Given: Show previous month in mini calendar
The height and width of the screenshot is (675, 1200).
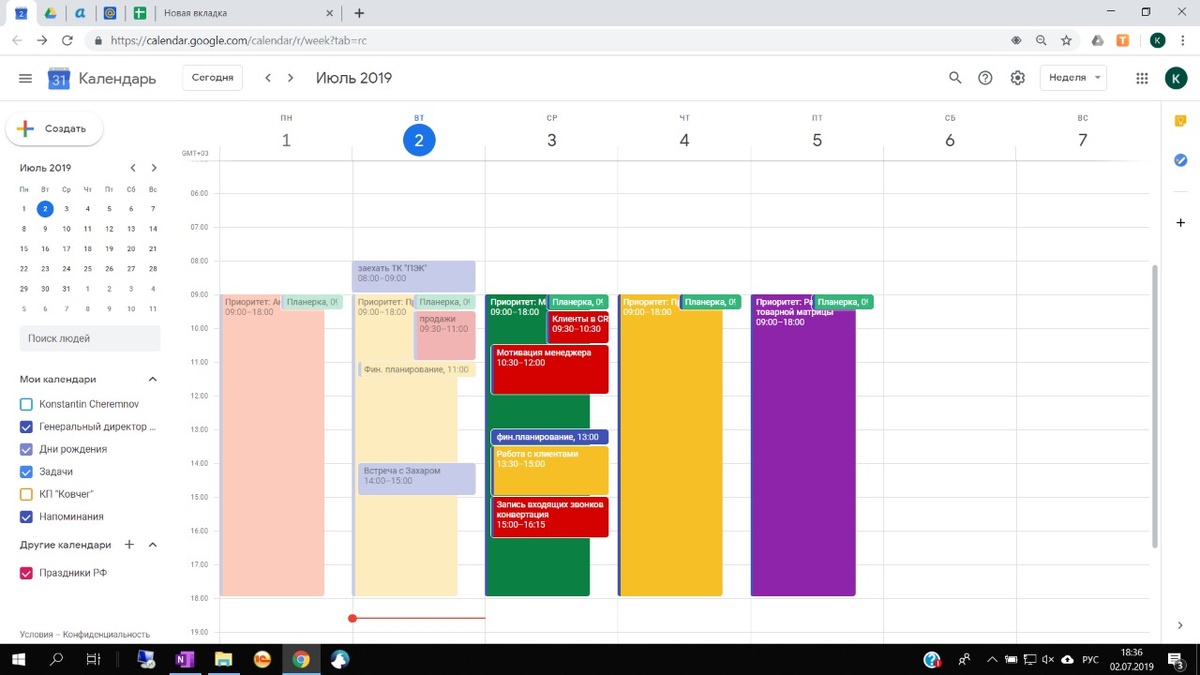Looking at the screenshot, I should pyautogui.click(x=133, y=168).
